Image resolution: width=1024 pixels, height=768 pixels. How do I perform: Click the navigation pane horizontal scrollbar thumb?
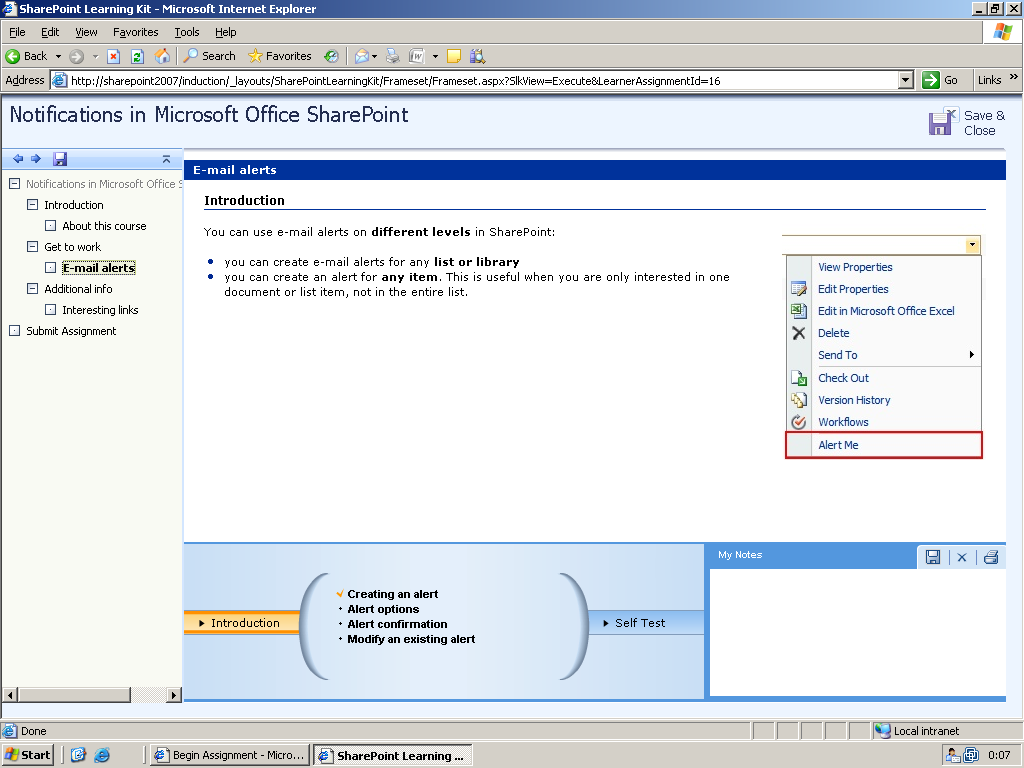[74, 694]
